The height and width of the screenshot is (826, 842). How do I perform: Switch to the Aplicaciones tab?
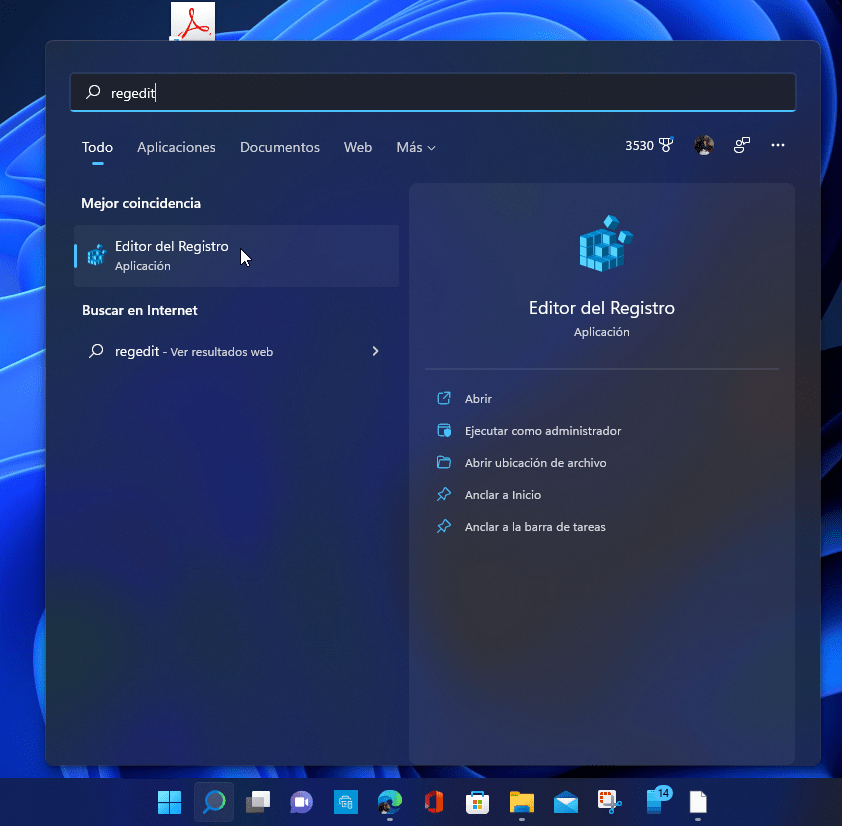pos(176,147)
